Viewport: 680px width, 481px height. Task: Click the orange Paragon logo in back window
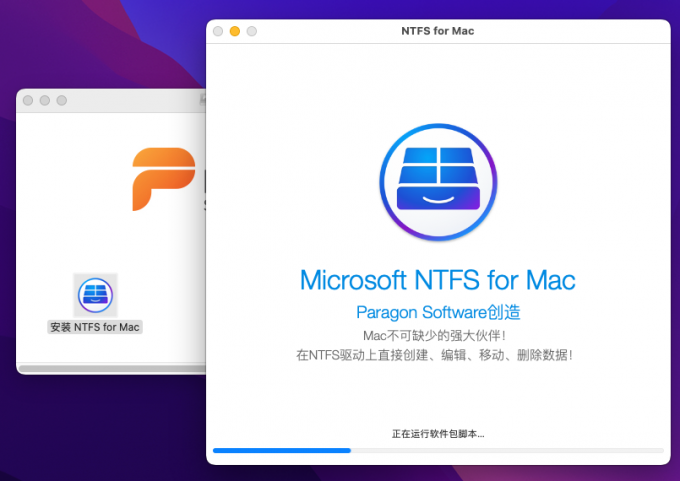tap(163, 179)
